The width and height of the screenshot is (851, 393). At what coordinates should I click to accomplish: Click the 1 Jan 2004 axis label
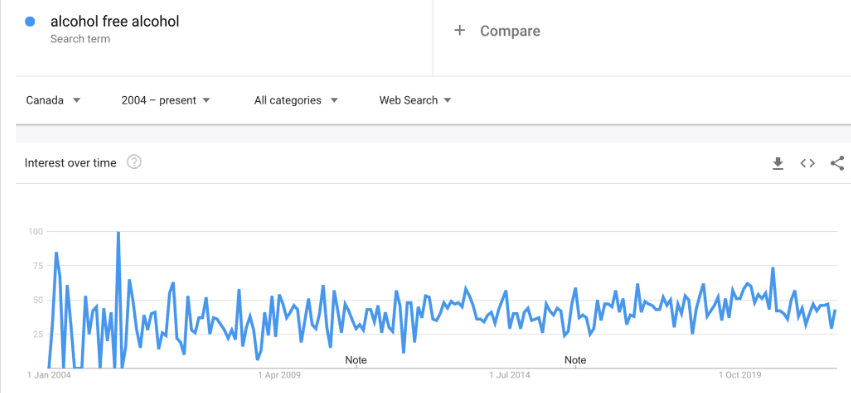[49, 375]
